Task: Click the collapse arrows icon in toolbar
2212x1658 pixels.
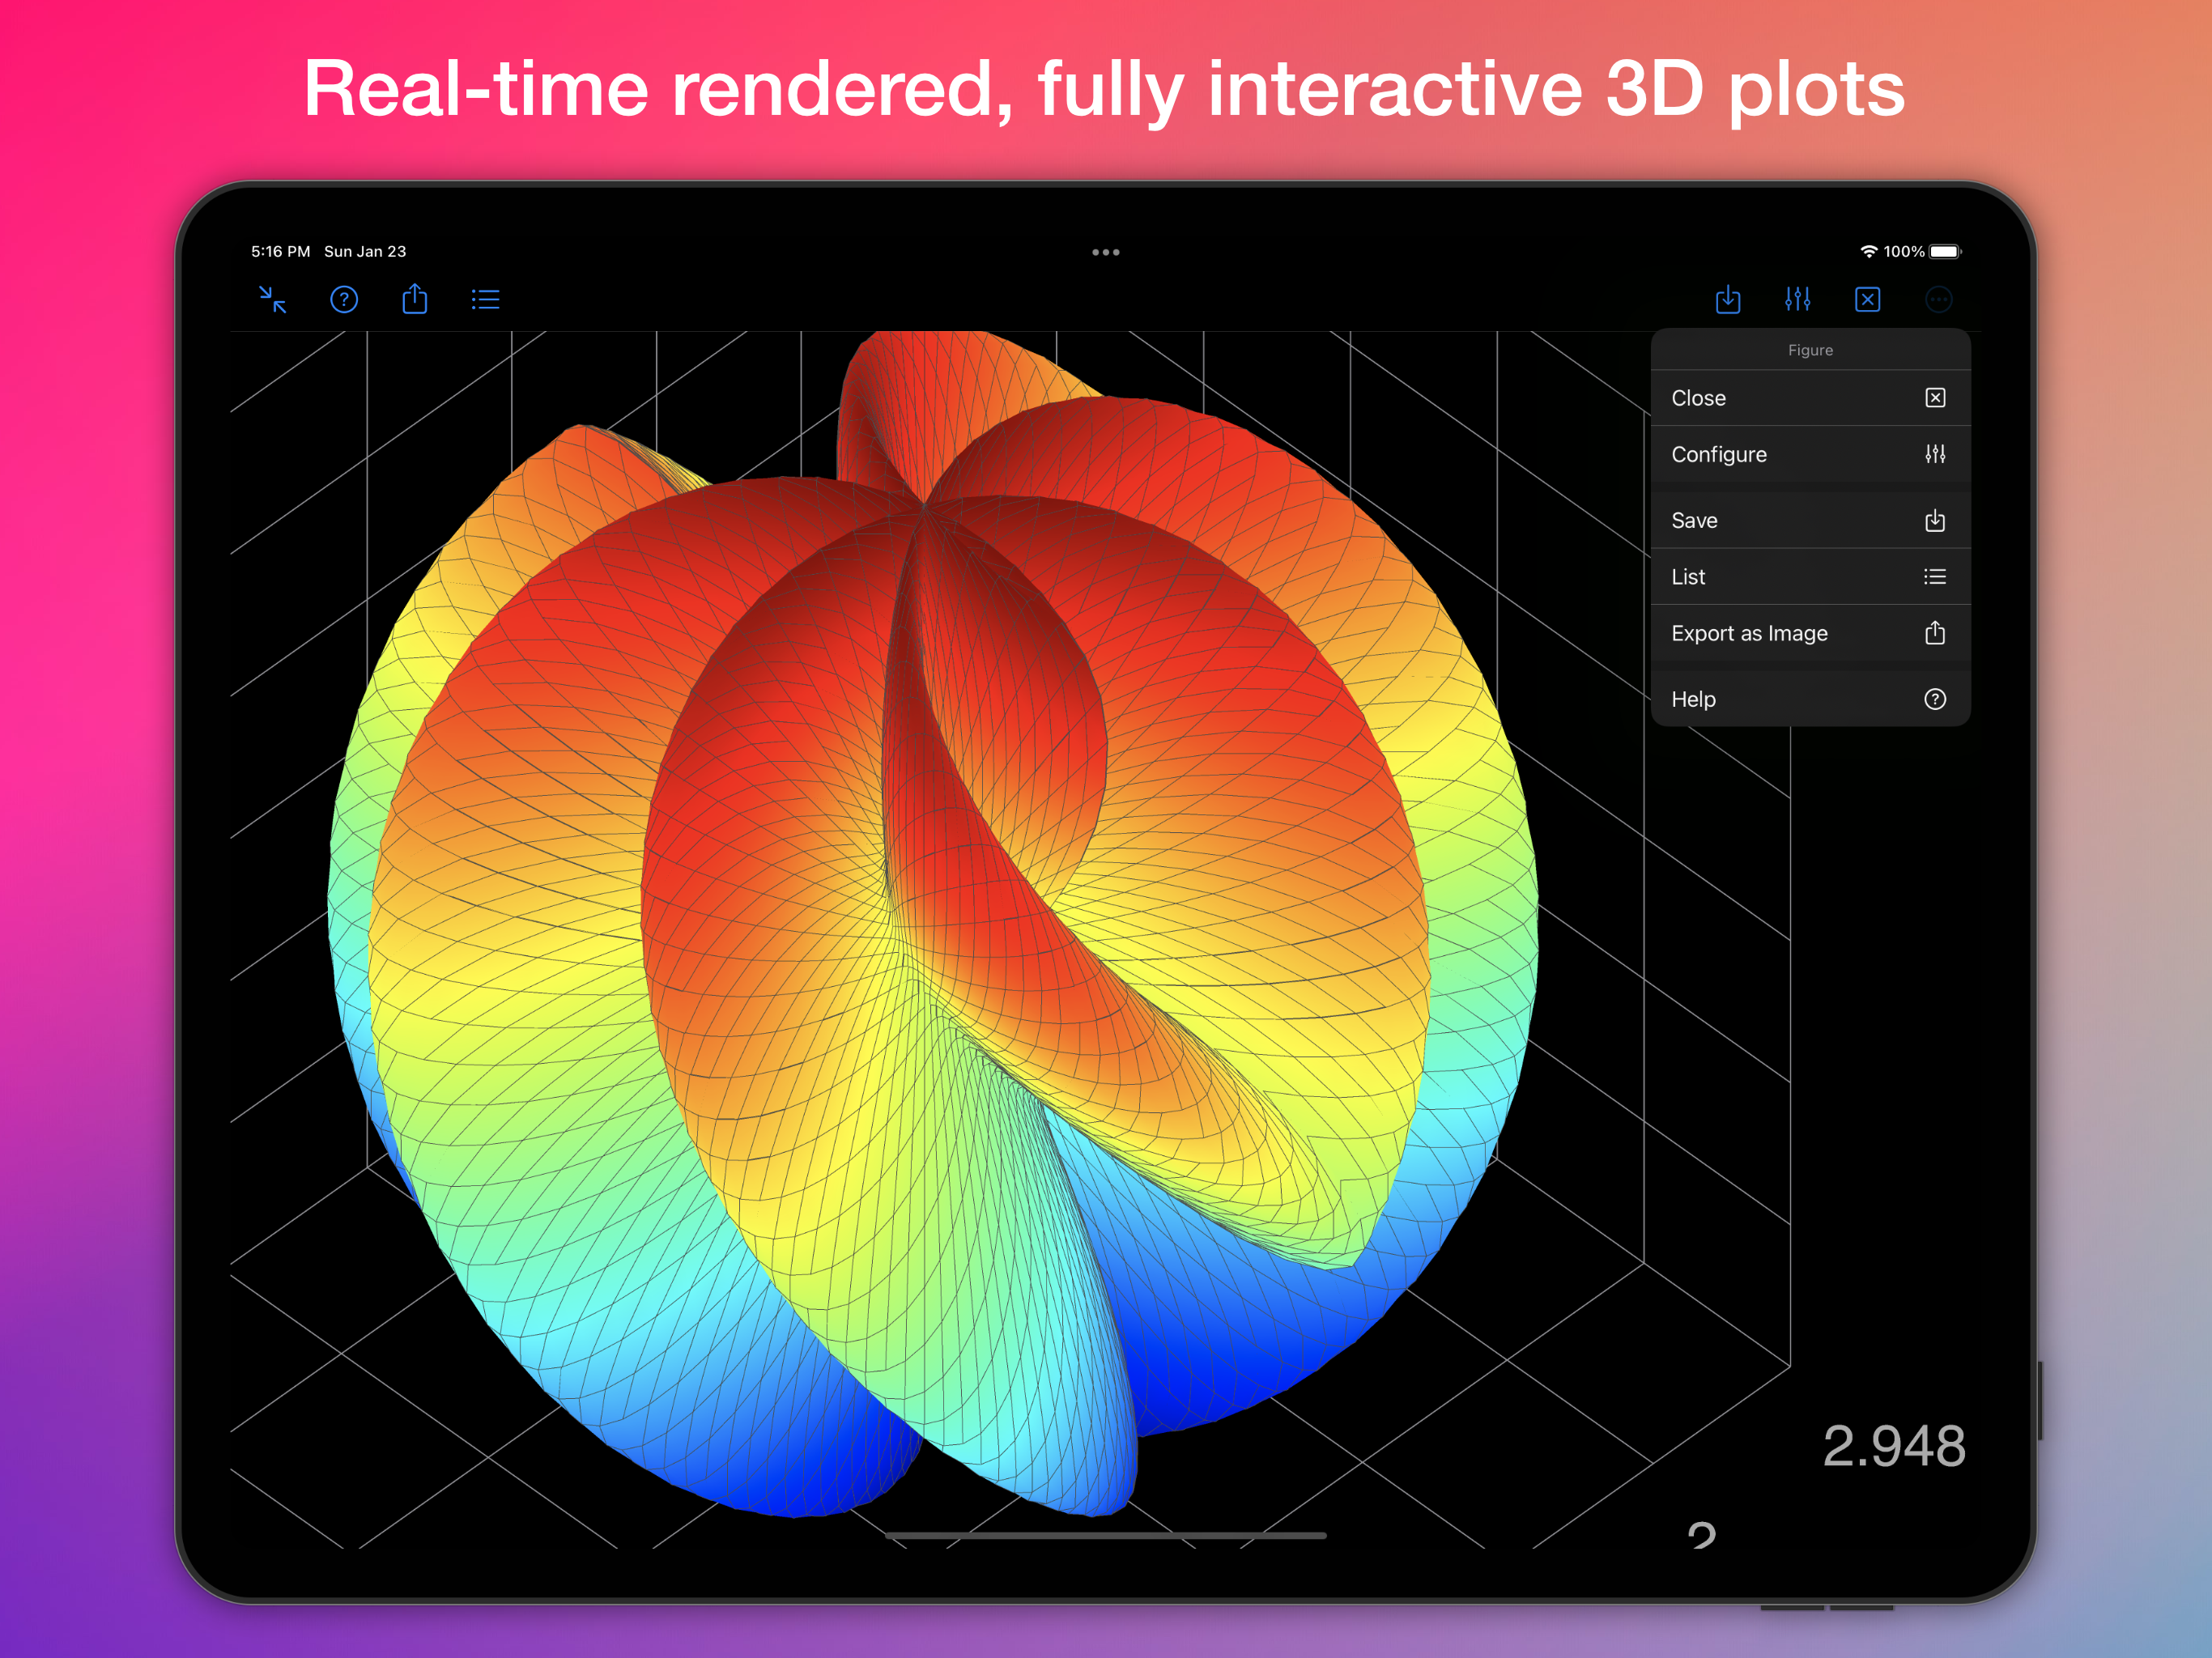Action: 273,299
